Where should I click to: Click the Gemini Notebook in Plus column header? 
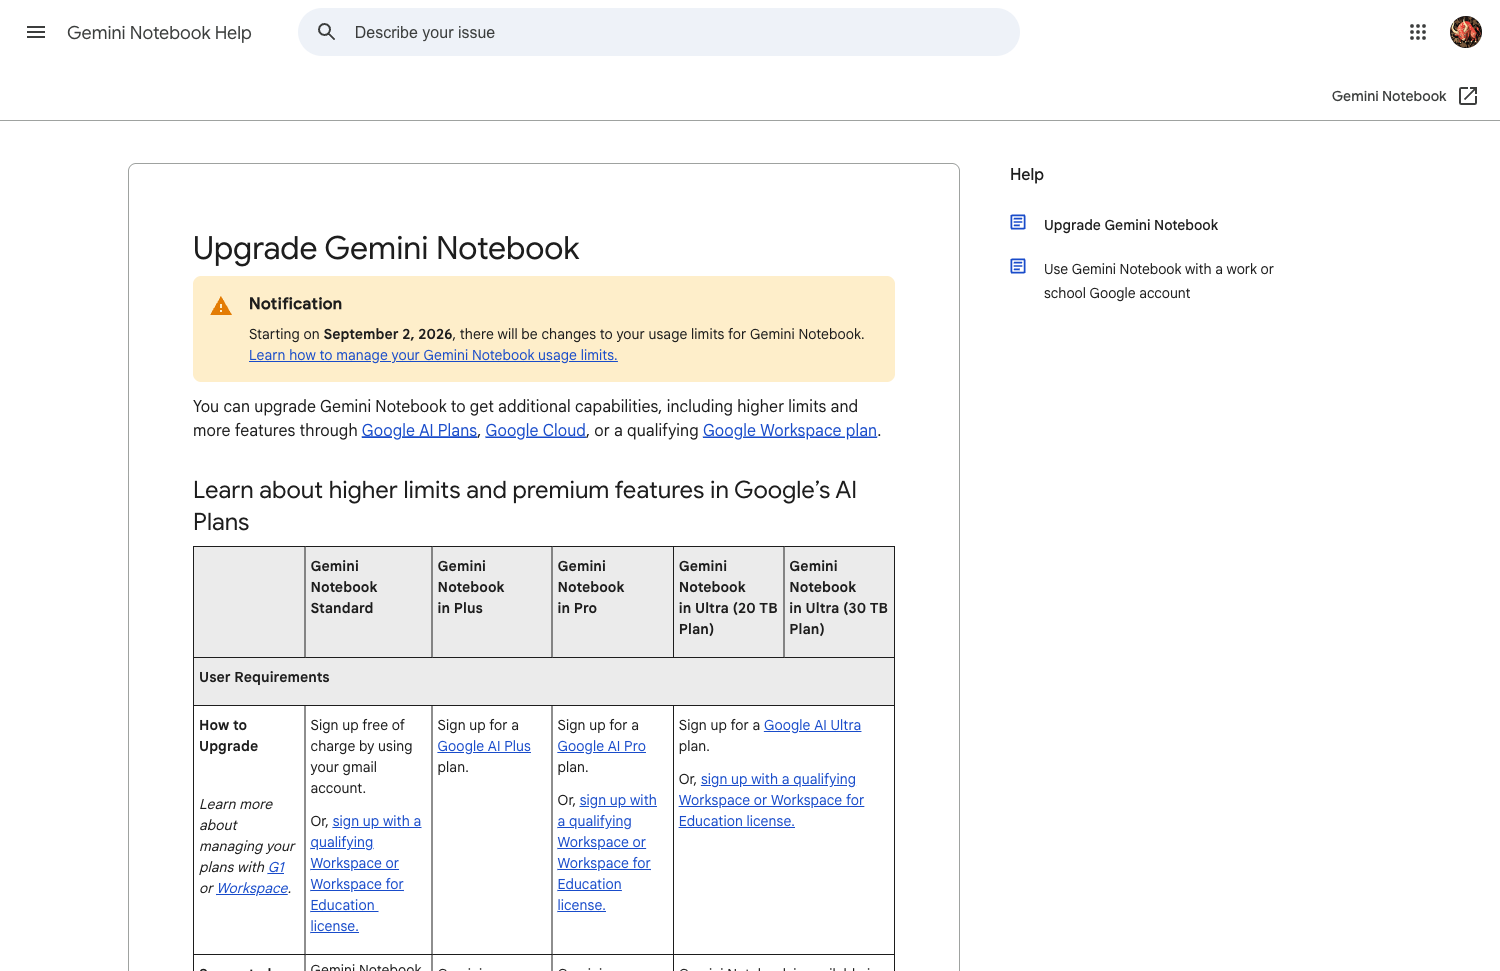492,602
